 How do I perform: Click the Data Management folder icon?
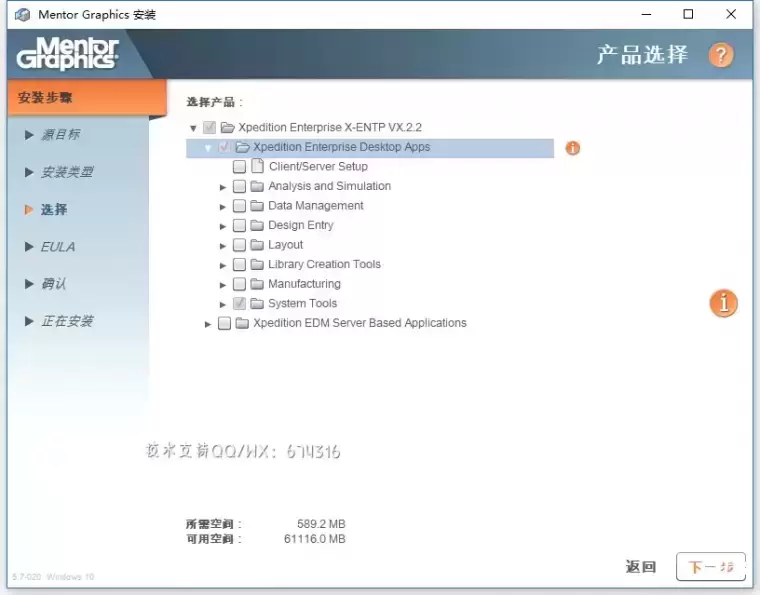click(257, 205)
